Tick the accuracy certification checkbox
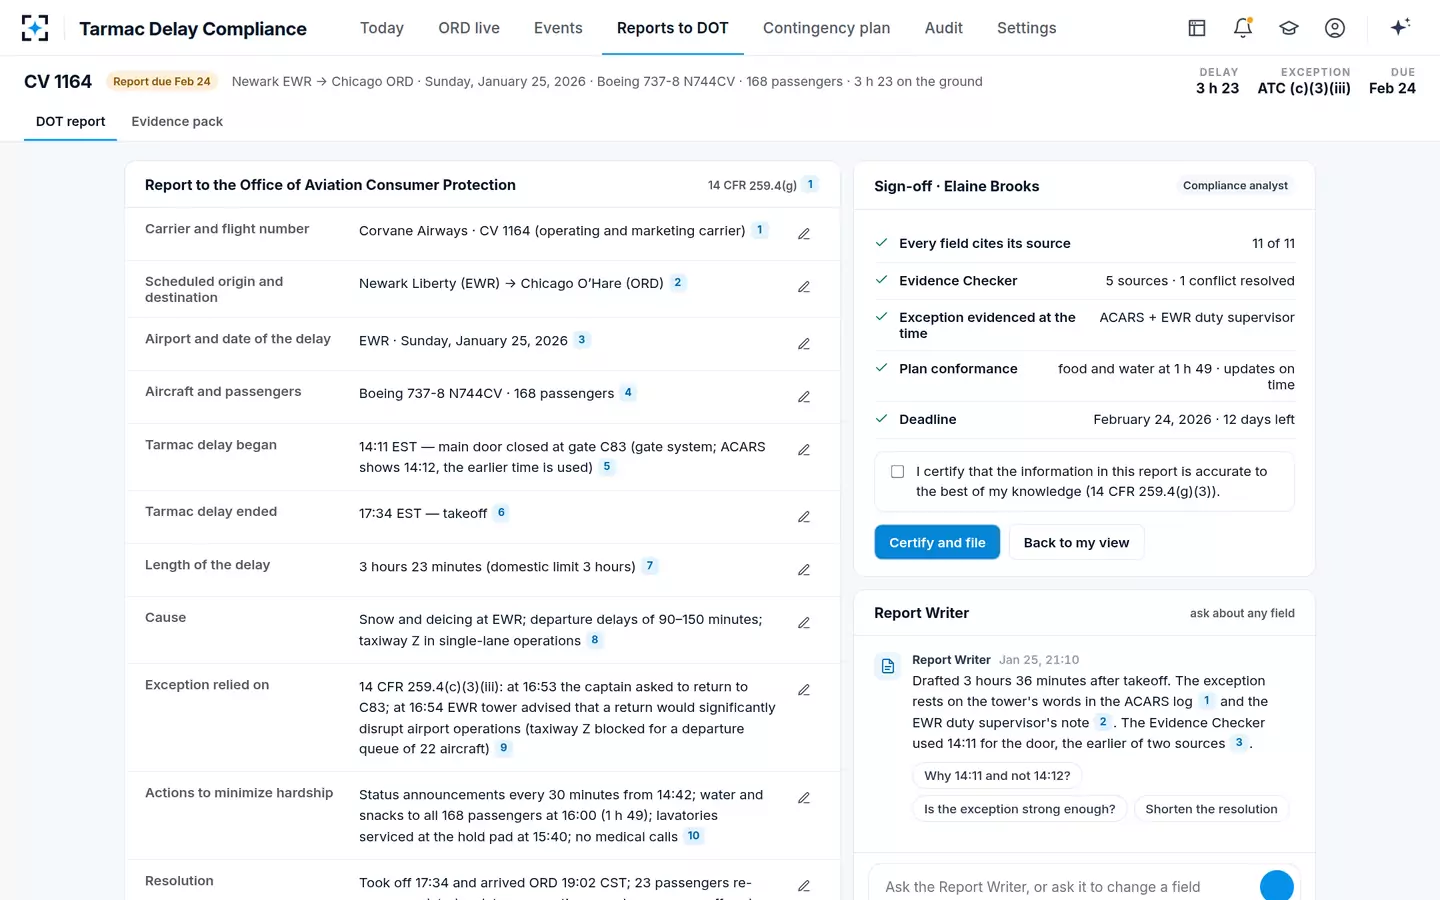 (897, 472)
